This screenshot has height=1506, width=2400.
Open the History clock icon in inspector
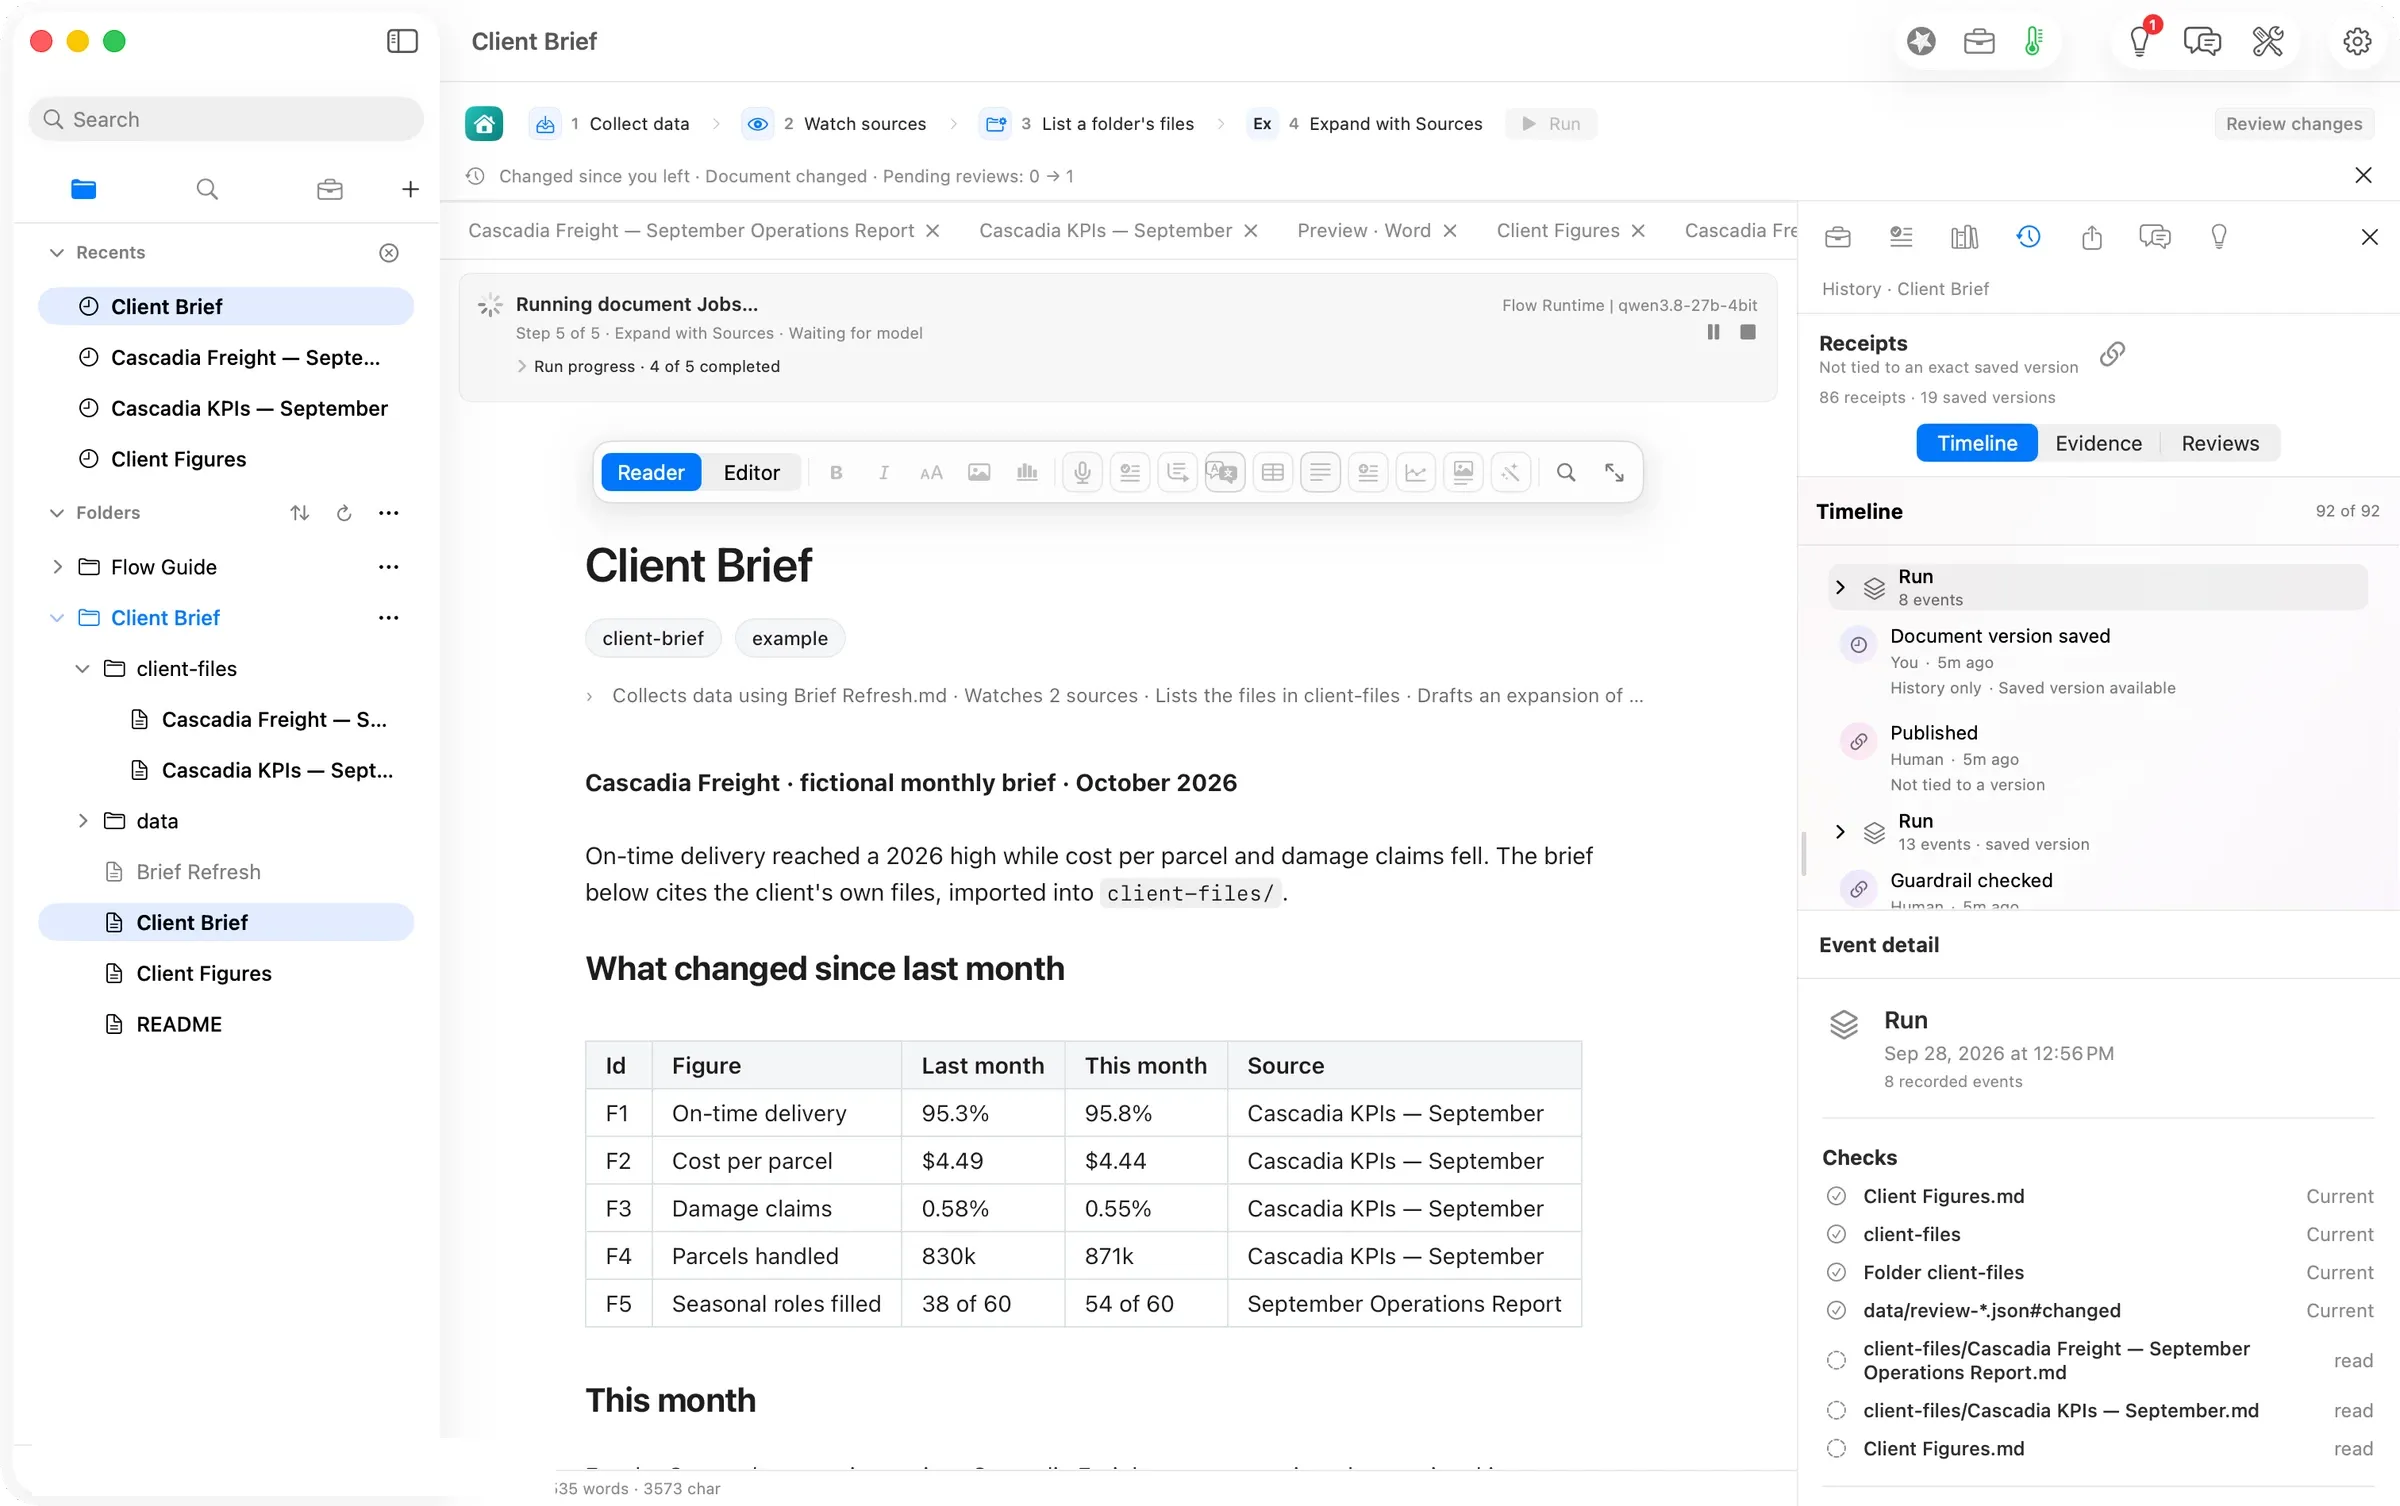pyautogui.click(x=2028, y=237)
